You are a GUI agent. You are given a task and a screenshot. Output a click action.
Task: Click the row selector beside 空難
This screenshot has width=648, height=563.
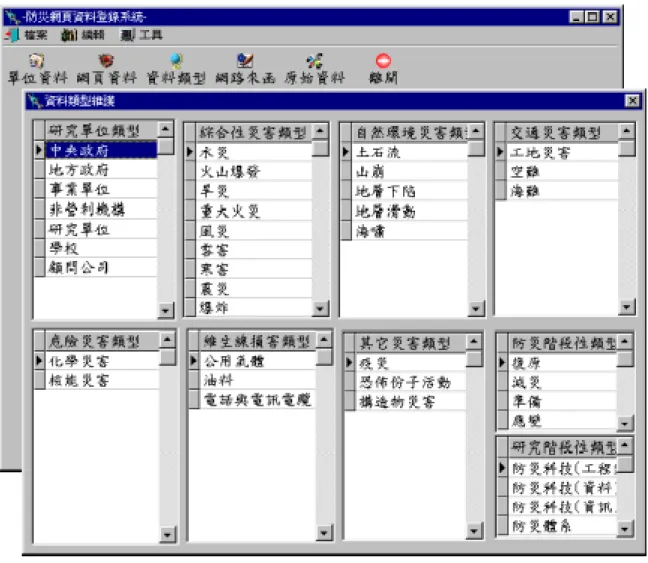500,172
